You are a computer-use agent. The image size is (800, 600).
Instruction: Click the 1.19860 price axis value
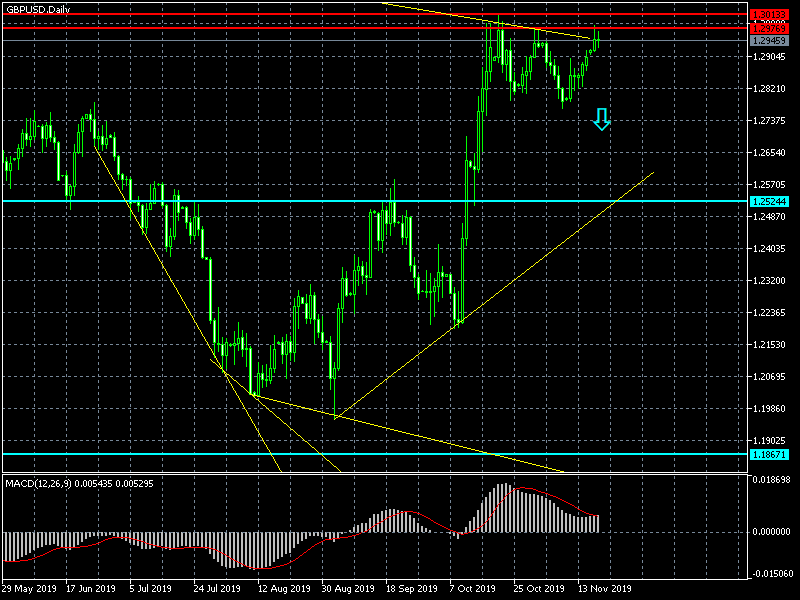769,409
